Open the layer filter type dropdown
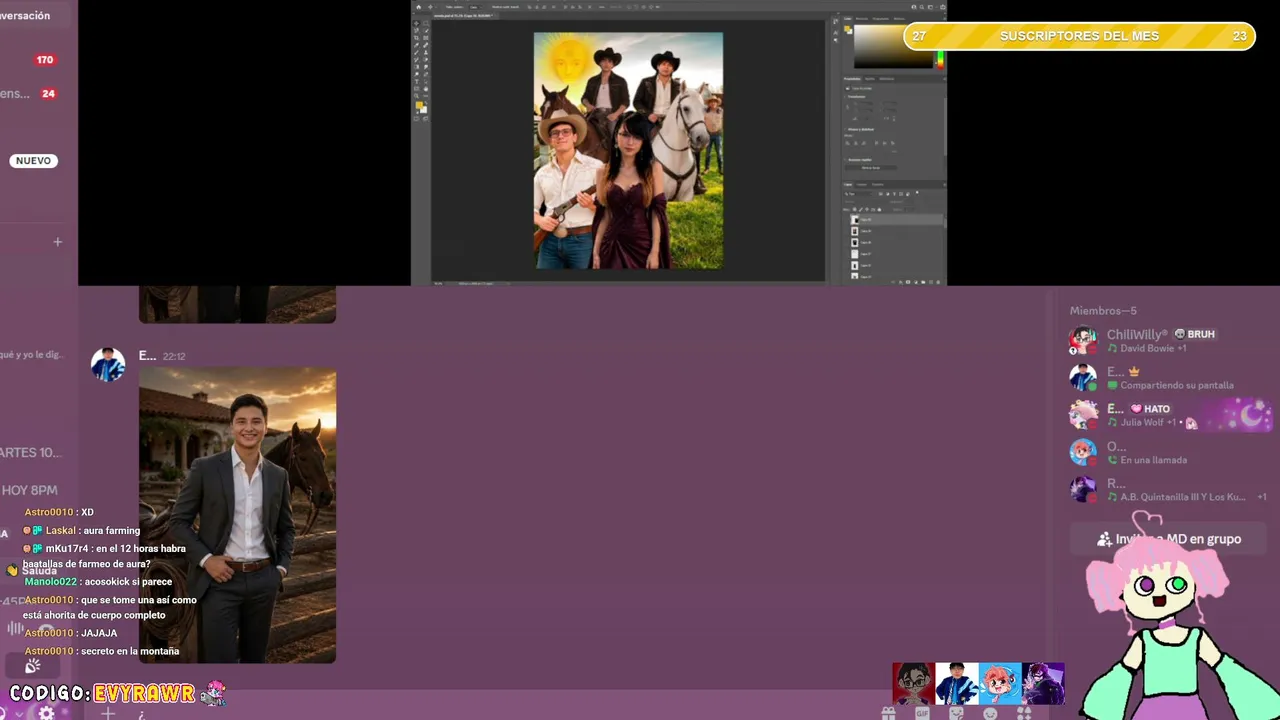The image size is (1280, 720). (856, 193)
